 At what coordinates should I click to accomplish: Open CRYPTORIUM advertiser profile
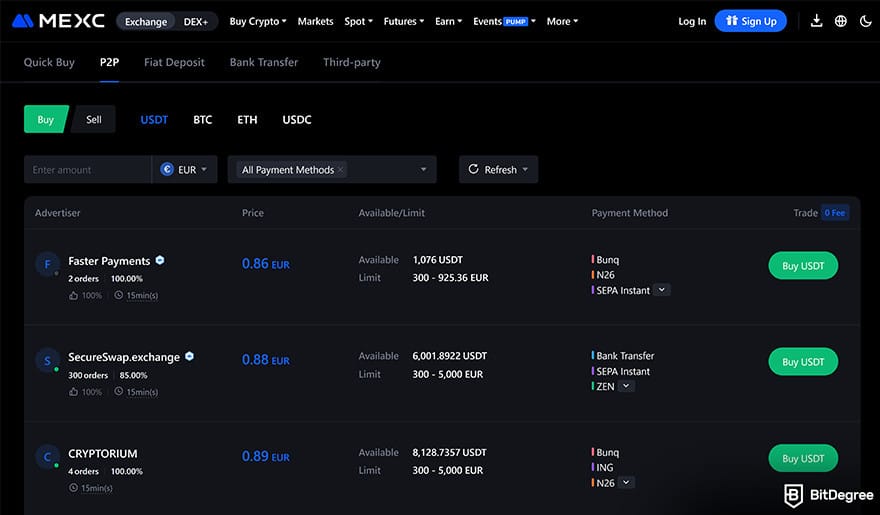tap(103, 453)
